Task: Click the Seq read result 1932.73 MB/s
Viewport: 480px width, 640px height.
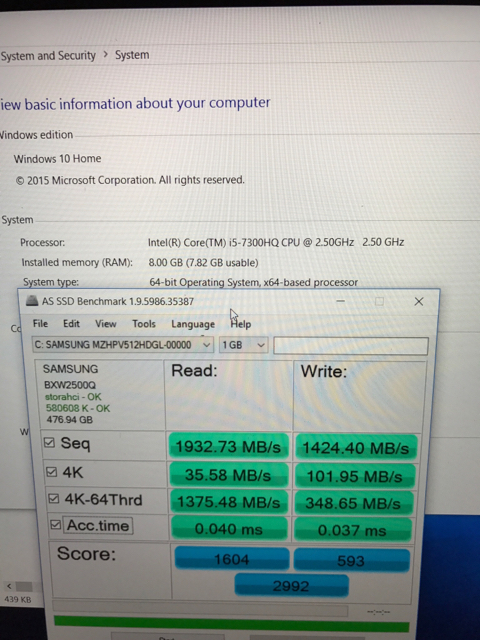Action: pyautogui.click(x=228, y=447)
